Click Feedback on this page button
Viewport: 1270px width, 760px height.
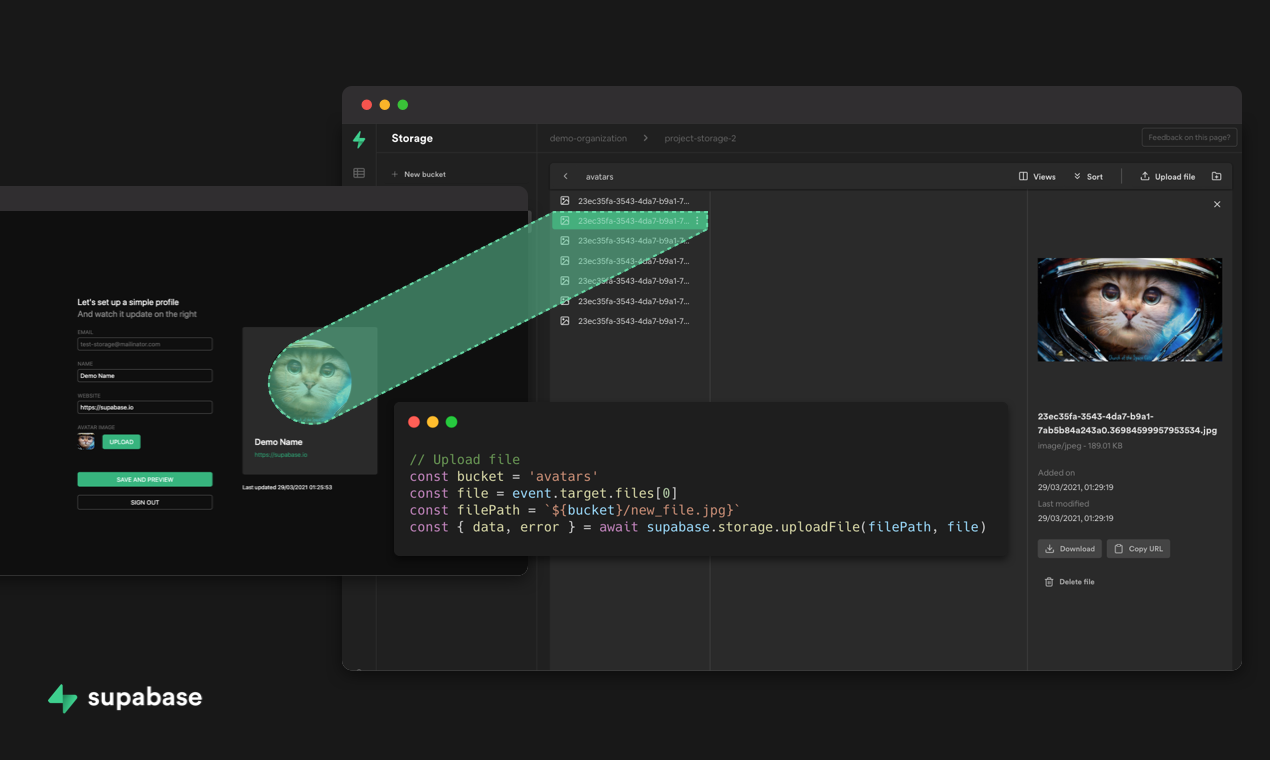[x=1189, y=137]
